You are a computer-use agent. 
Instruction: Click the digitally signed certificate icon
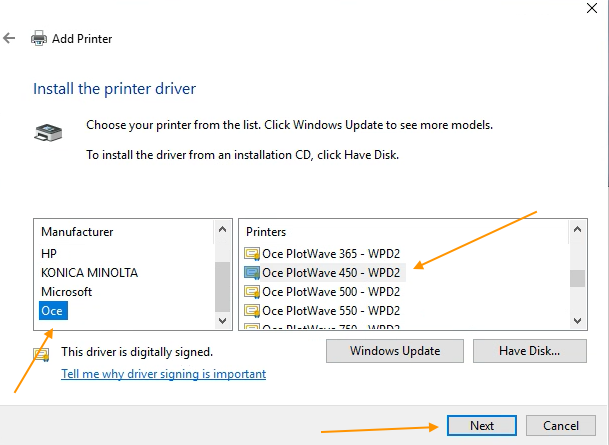coord(41,355)
